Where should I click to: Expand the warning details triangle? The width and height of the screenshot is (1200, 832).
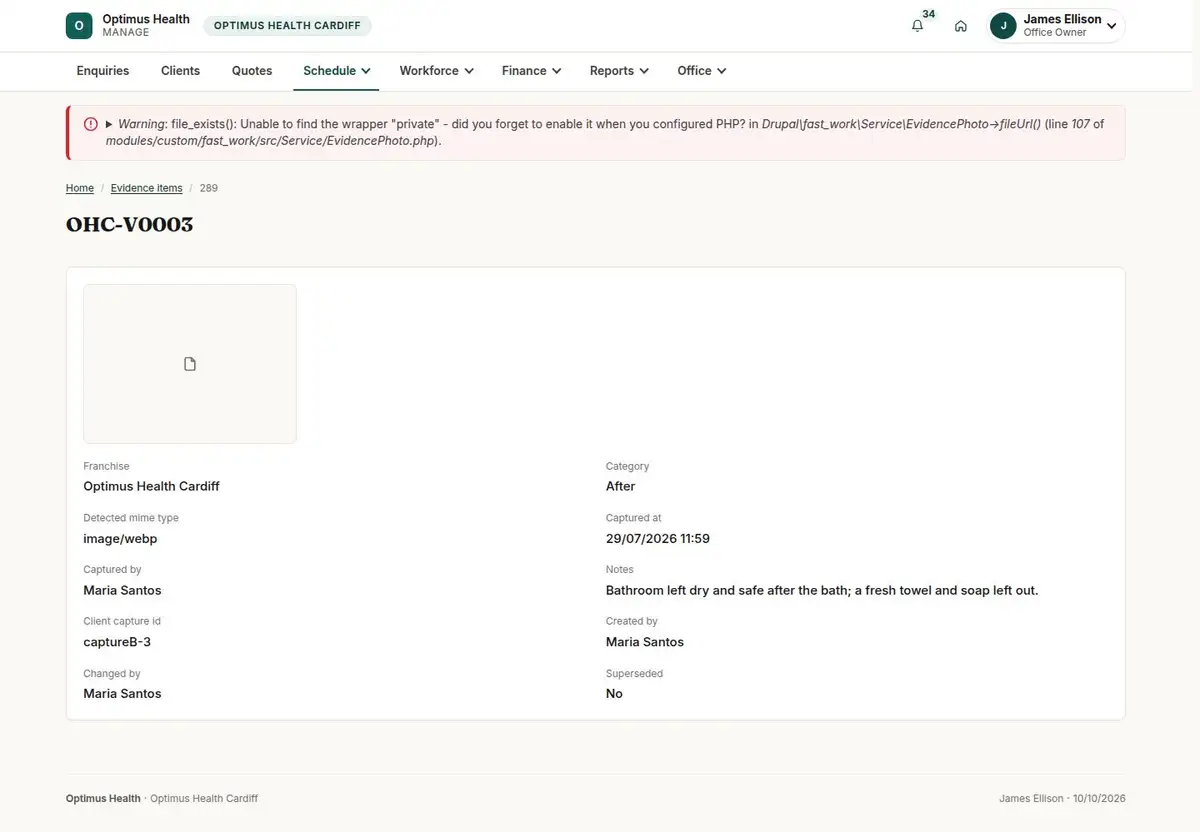click(109, 124)
